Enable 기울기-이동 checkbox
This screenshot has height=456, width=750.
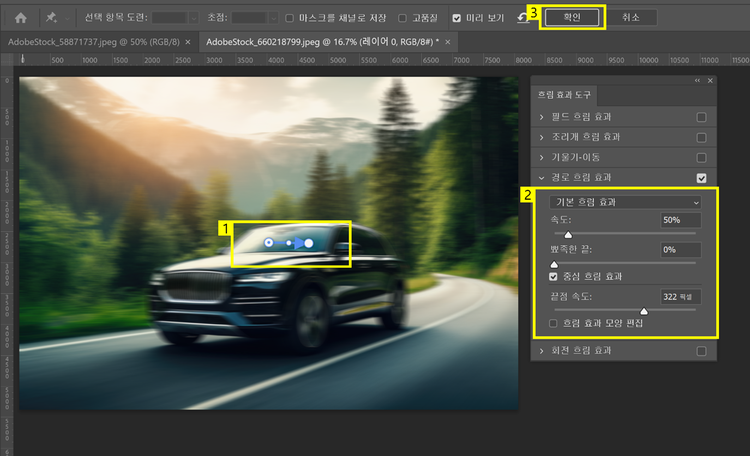[x=701, y=157]
